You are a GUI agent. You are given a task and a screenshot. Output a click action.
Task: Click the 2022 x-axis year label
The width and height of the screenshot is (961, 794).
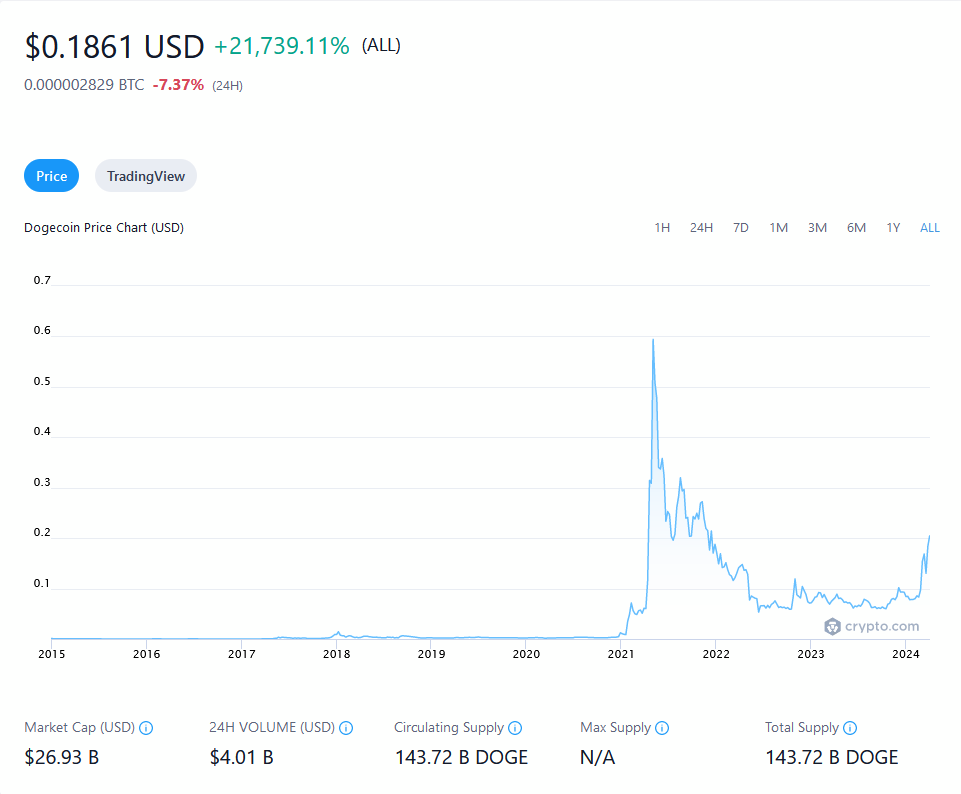[x=716, y=654]
